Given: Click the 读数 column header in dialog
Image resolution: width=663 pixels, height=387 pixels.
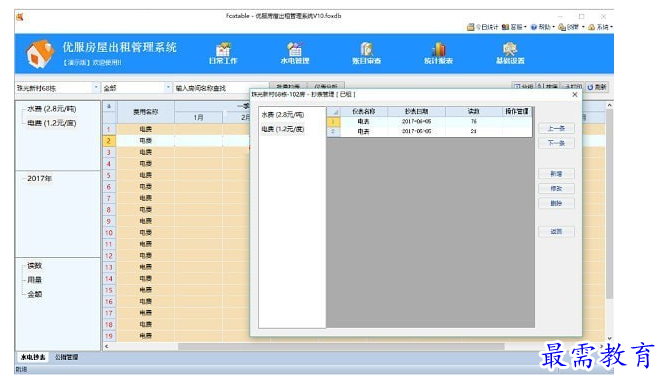Looking at the screenshot, I should [474, 111].
